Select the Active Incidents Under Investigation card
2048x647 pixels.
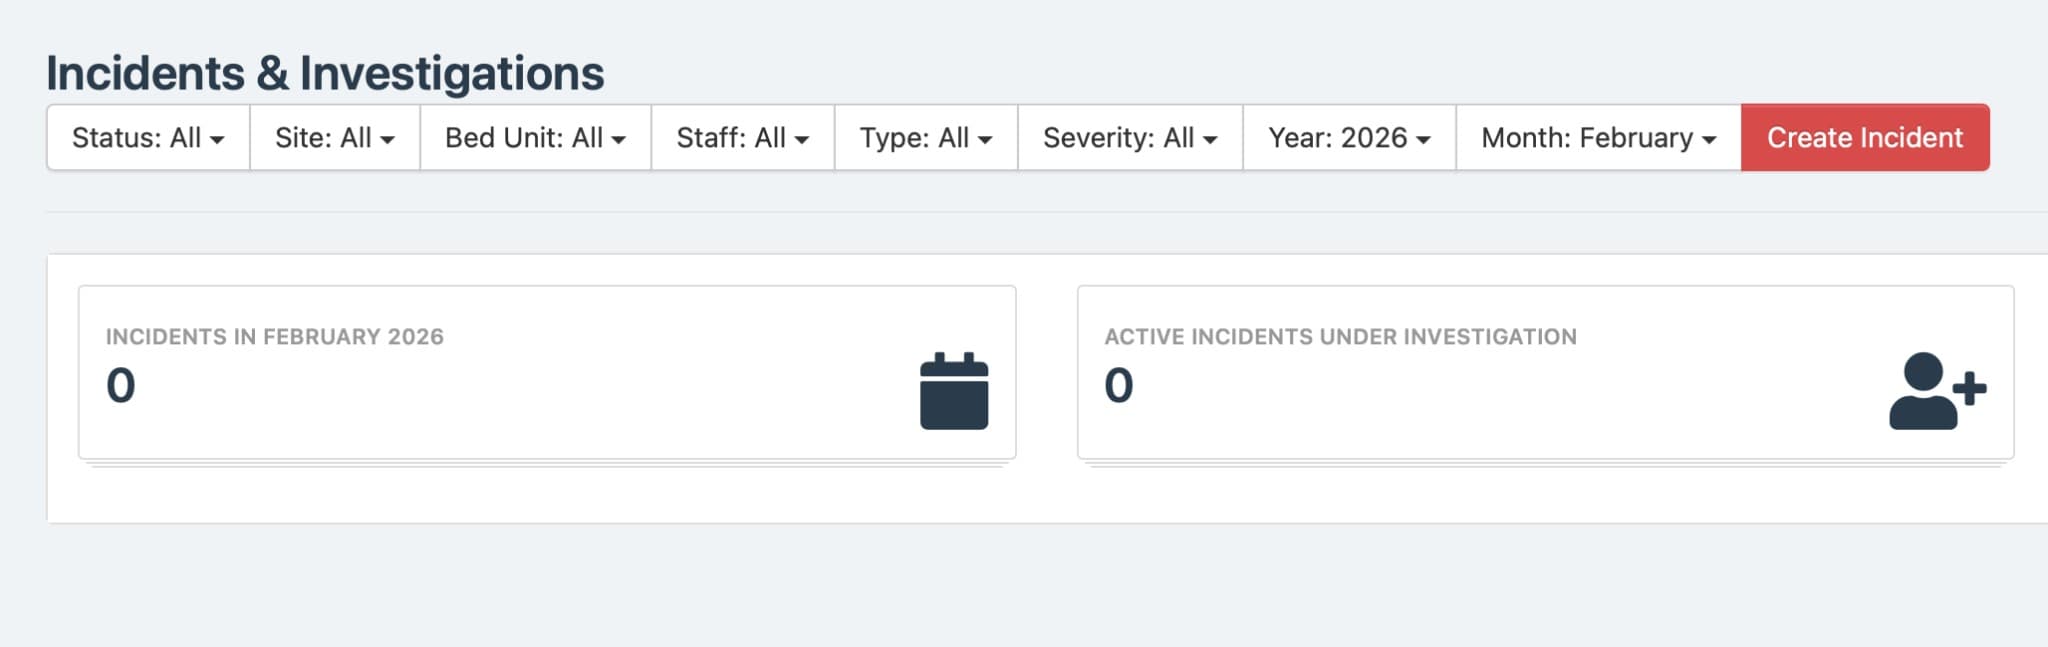[x=1546, y=372]
